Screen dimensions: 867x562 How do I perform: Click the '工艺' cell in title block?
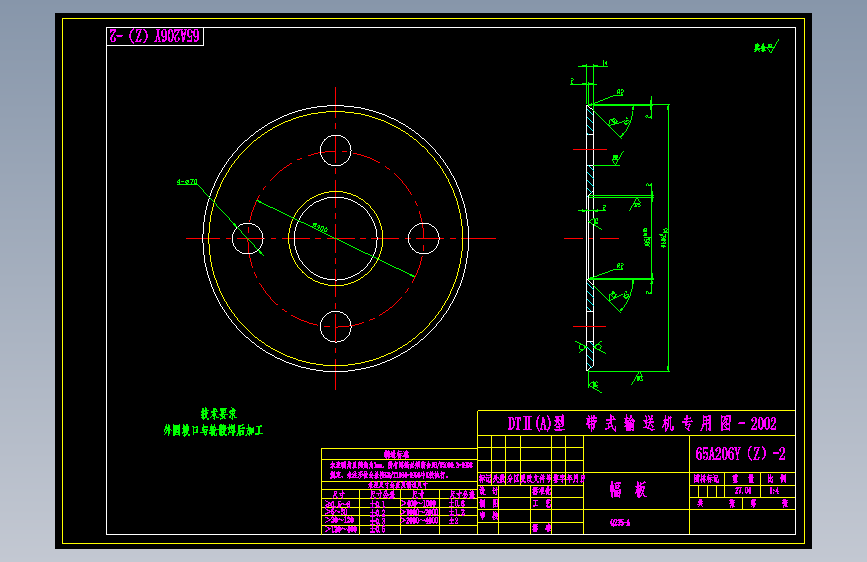point(541,503)
